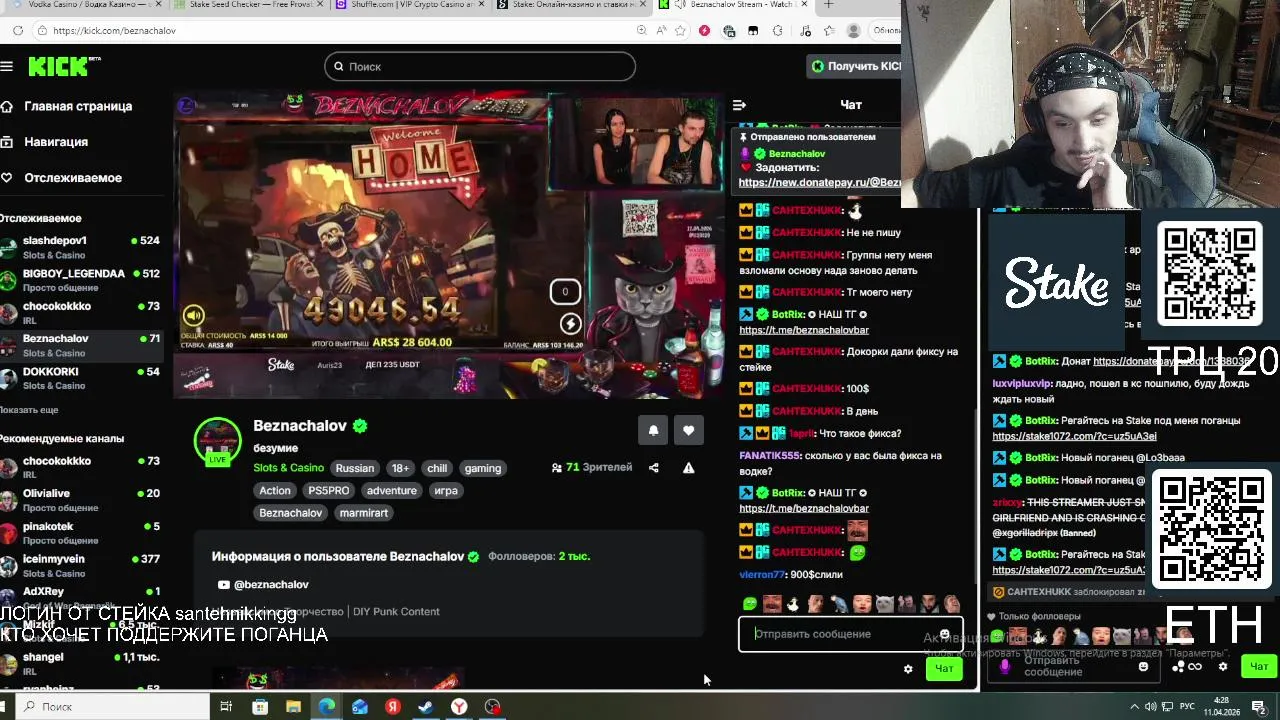The image size is (1280, 720).
Task: Focus the Kick Поиск search field
Action: (480, 66)
